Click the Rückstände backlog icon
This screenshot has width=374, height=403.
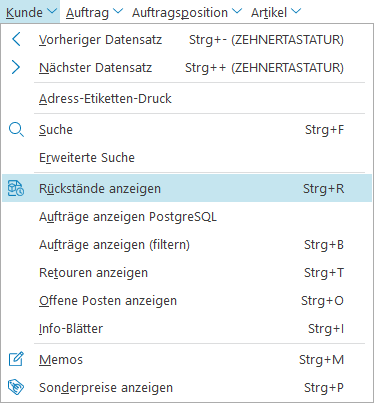click(x=16, y=188)
